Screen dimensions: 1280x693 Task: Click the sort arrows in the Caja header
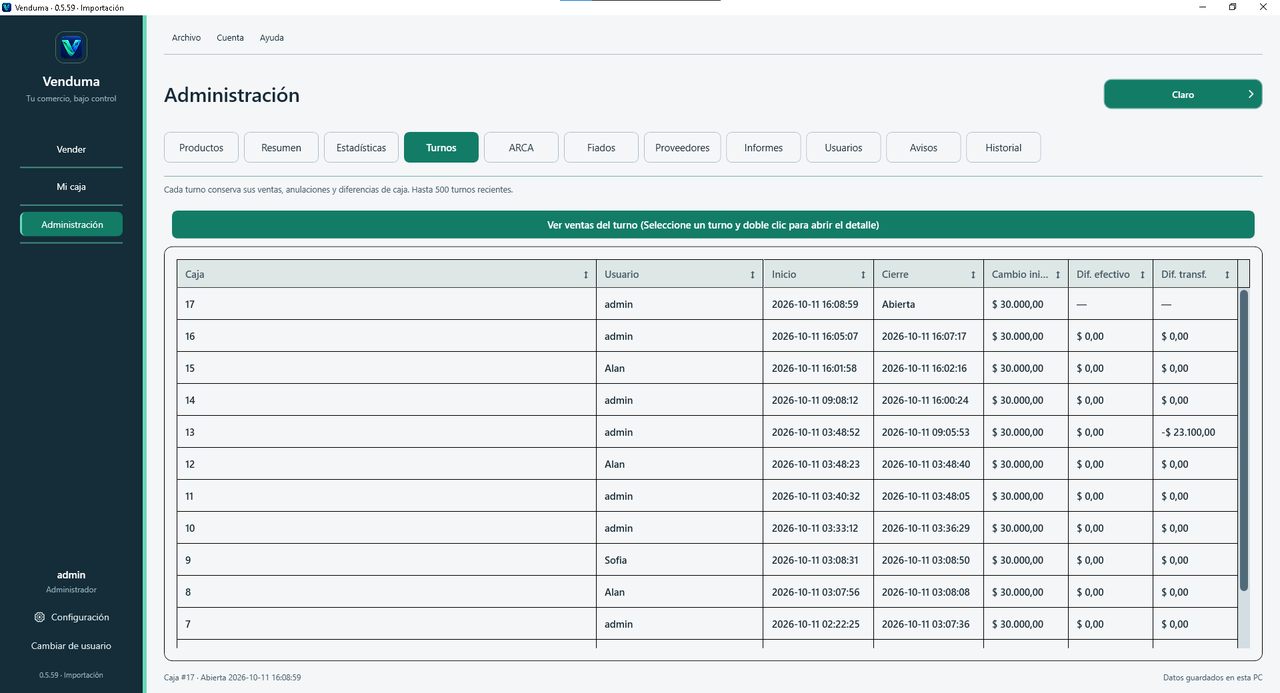[586, 274]
